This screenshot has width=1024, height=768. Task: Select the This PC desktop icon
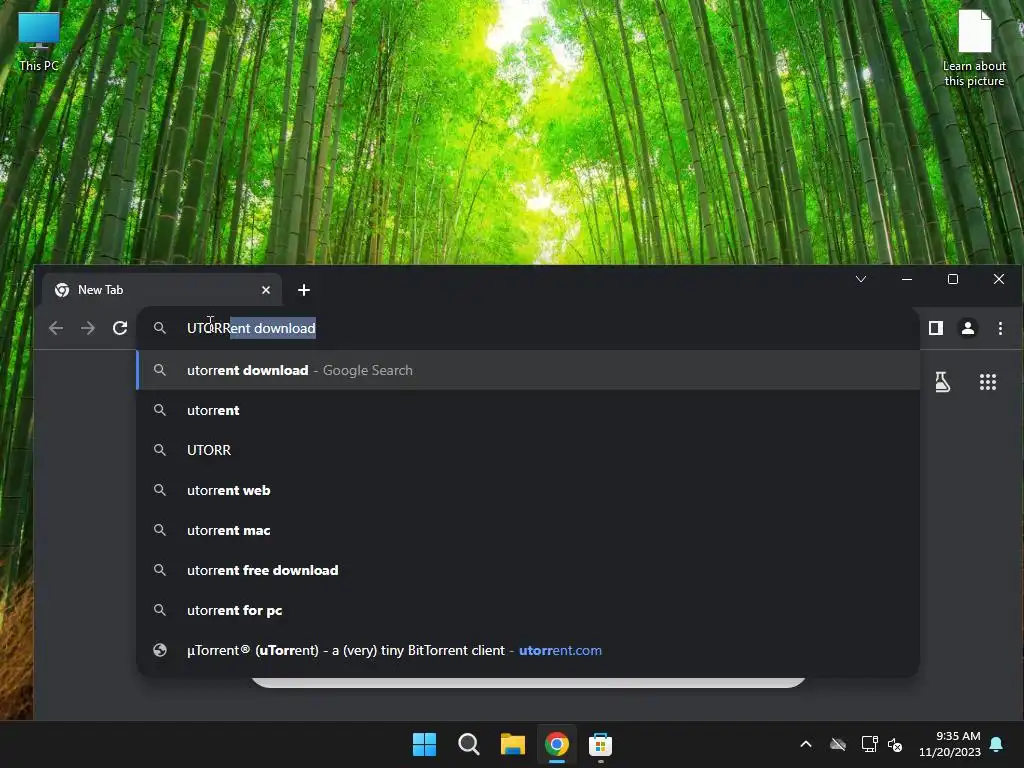click(x=39, y=41)
